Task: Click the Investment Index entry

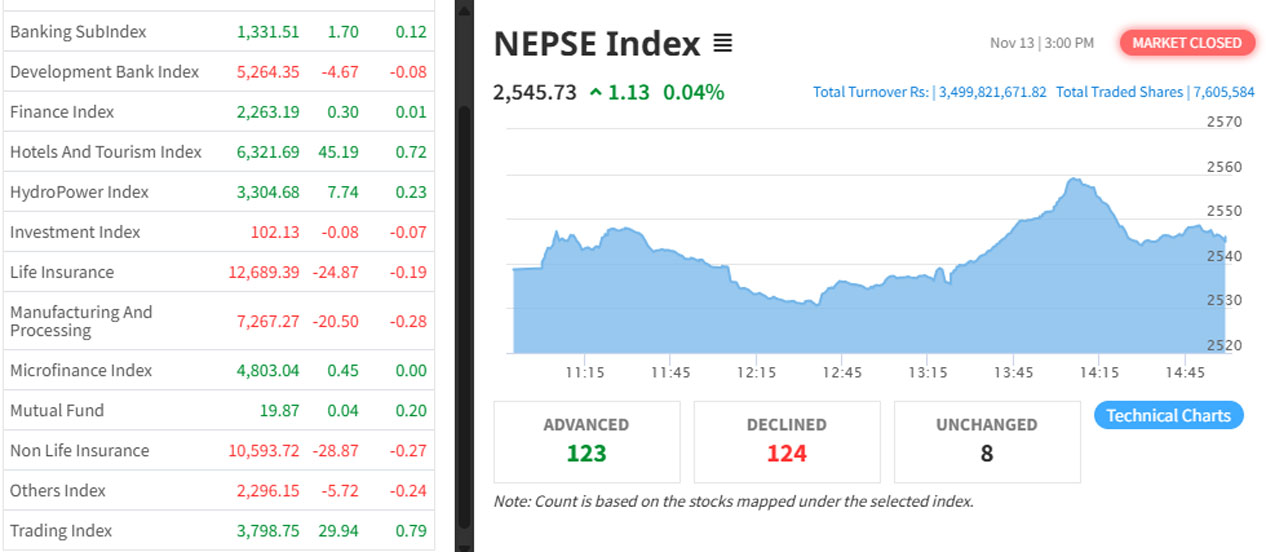Action: 75,232
